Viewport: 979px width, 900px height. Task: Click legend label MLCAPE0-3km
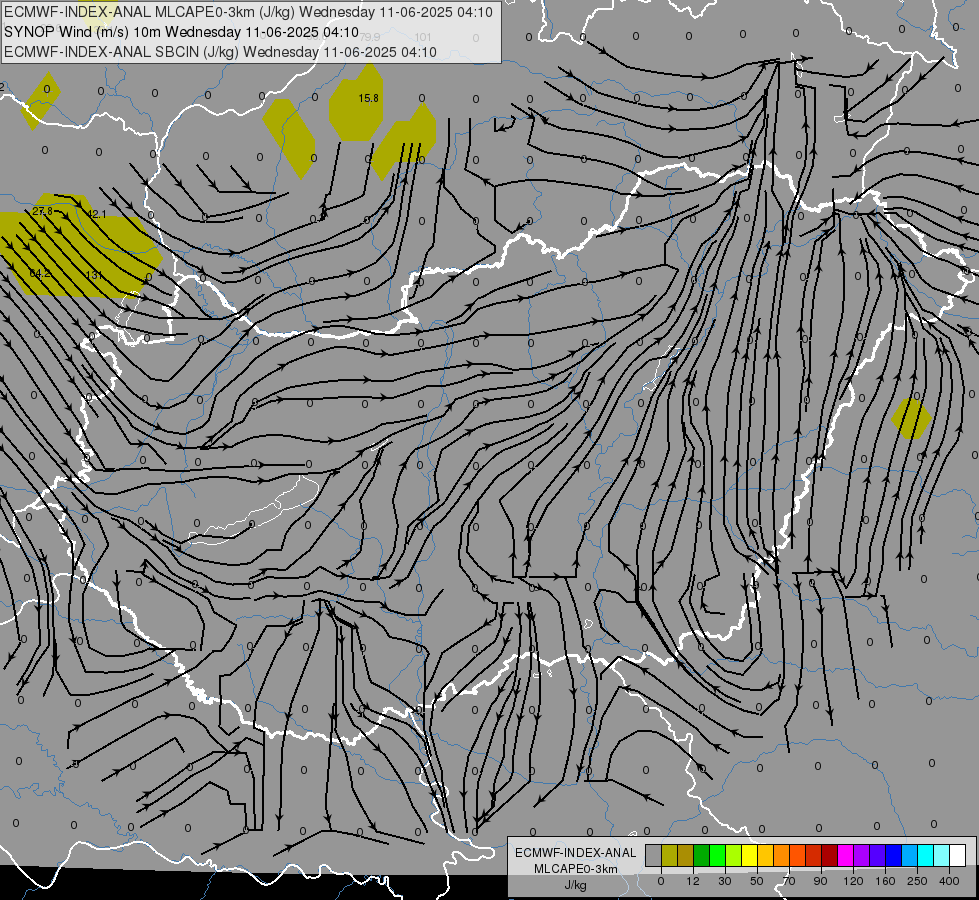(x=576, y=869)
